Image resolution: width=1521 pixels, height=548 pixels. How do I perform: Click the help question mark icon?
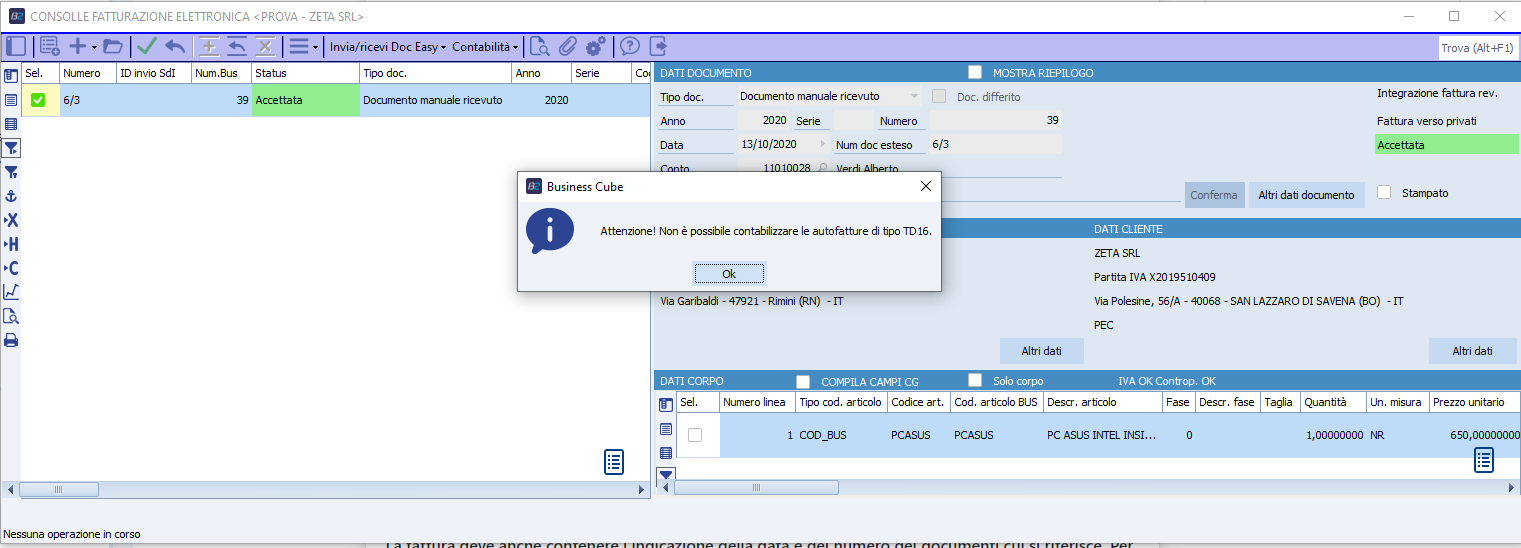pyautogui.click(x=630, y=46)
